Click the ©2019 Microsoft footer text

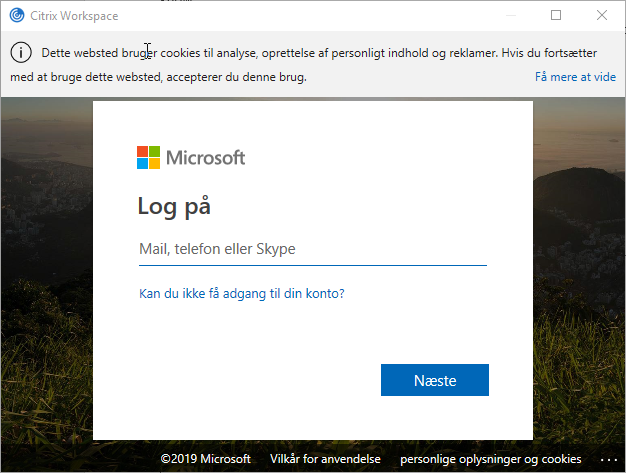pyautogui.click(x=206, y=459)
